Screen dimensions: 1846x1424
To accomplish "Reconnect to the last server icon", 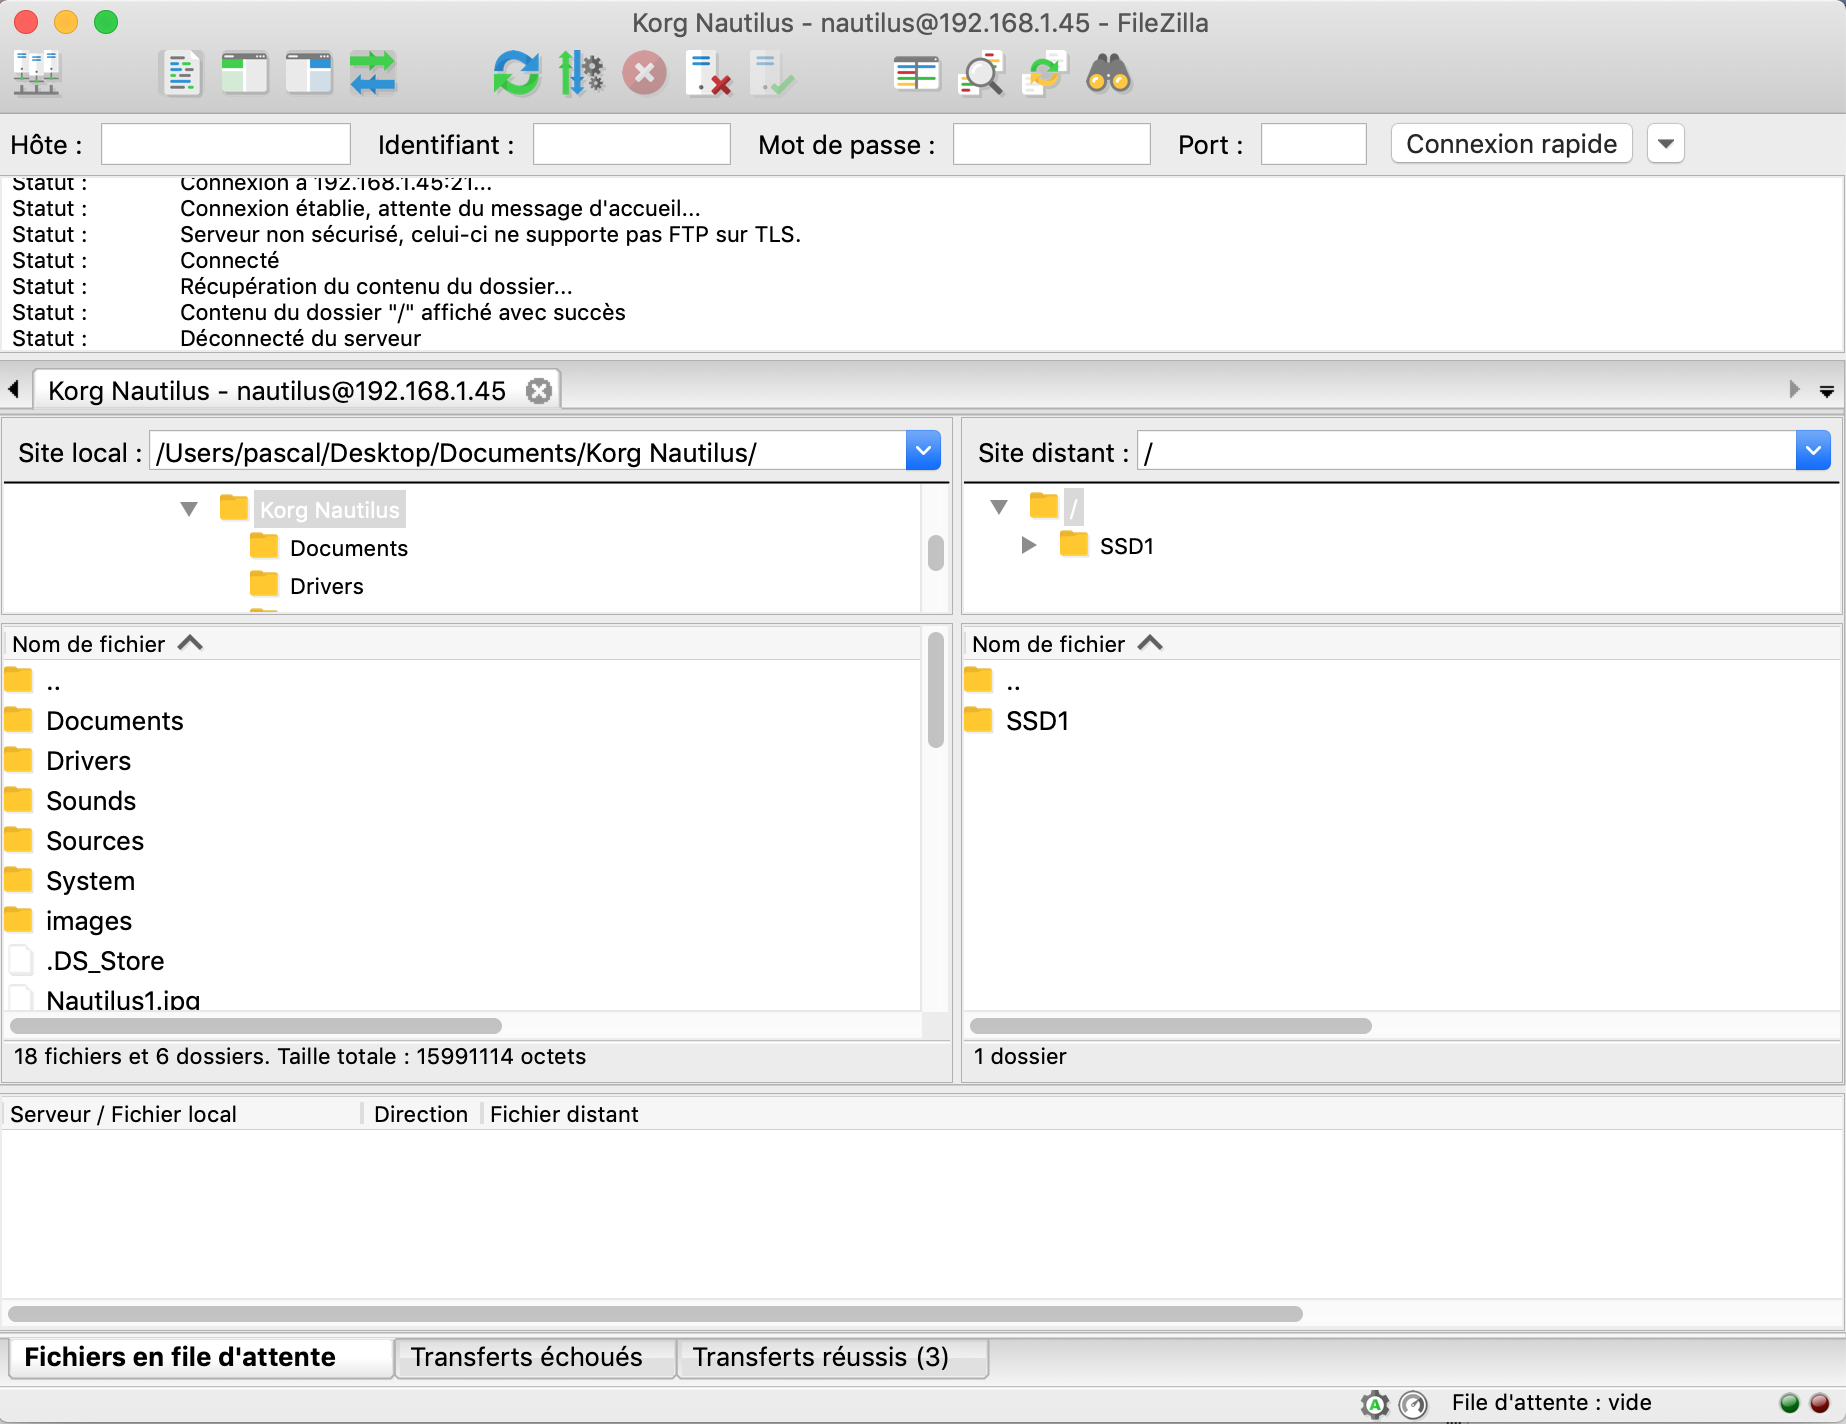I will 772,73.
